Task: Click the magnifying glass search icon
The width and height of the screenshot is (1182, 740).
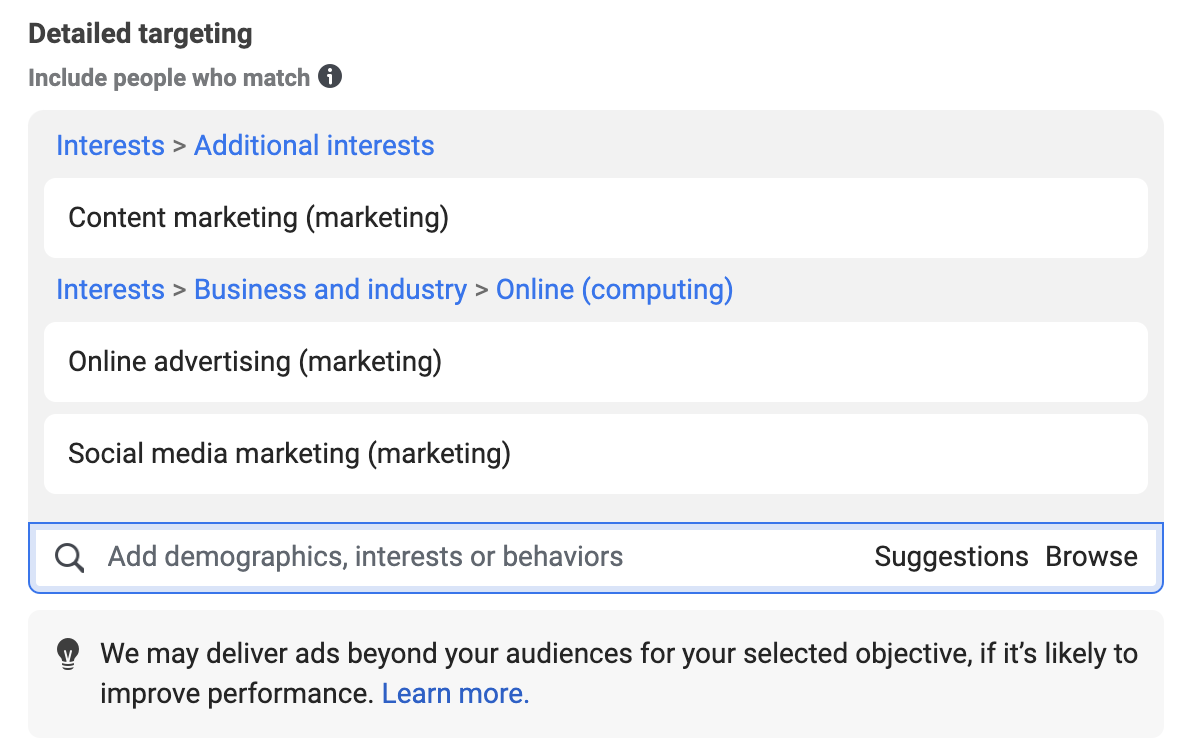Action: pos(69,558)
